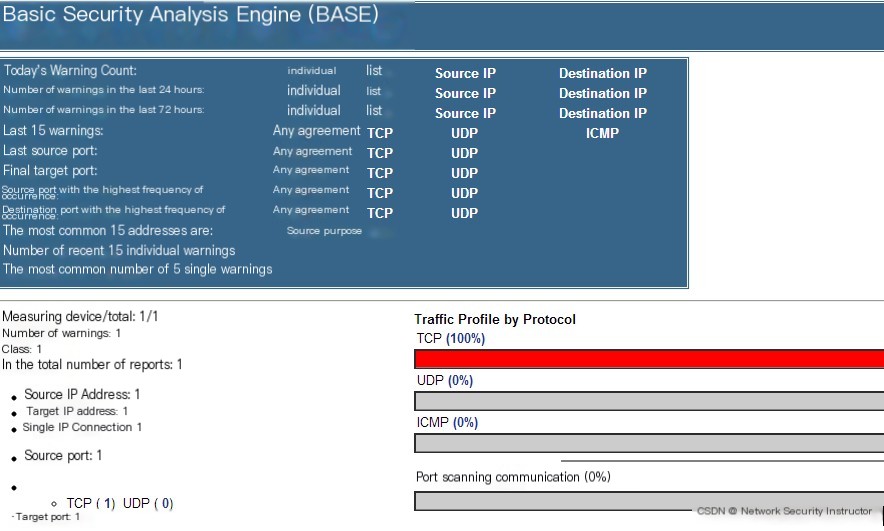
Task: Open most common number of 5 single warnings
Action: click(138, 269)
